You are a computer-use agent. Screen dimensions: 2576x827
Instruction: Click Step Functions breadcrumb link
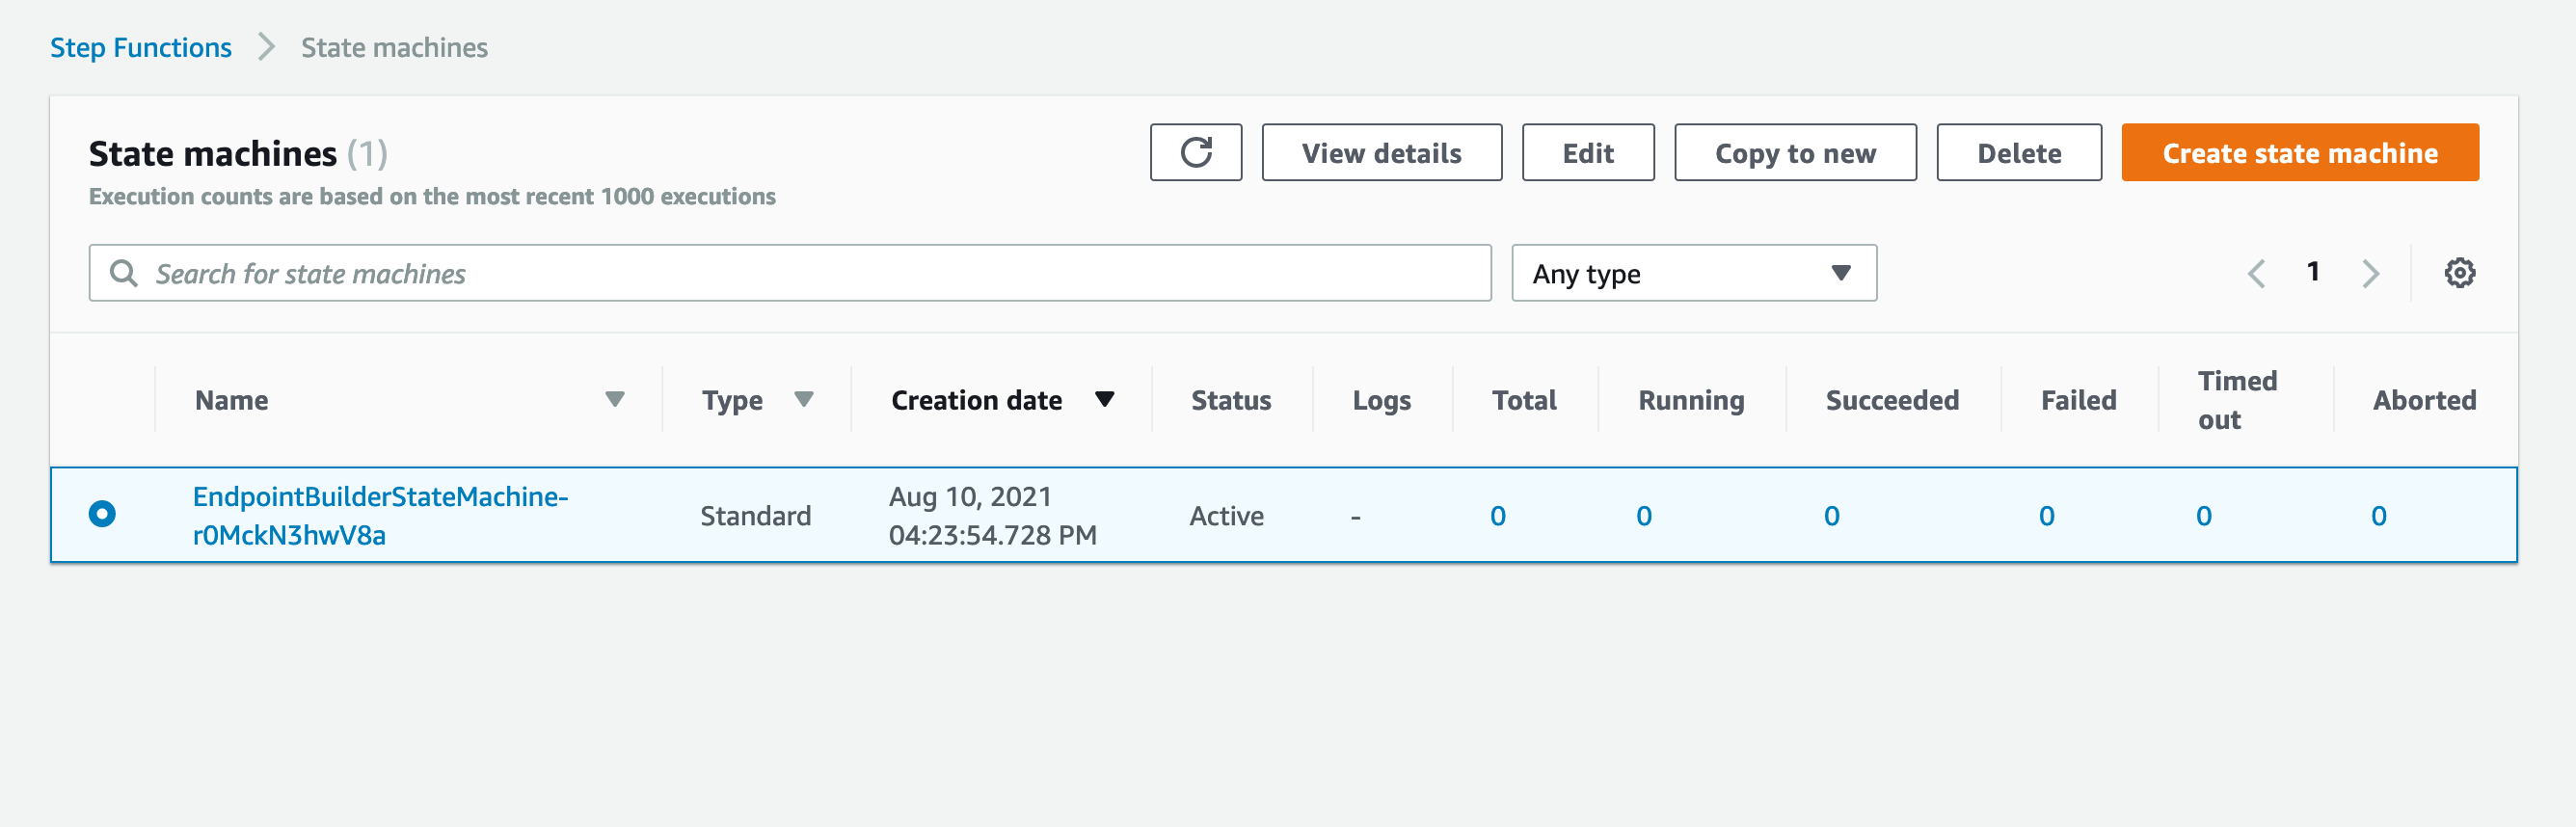pos(141,47)
